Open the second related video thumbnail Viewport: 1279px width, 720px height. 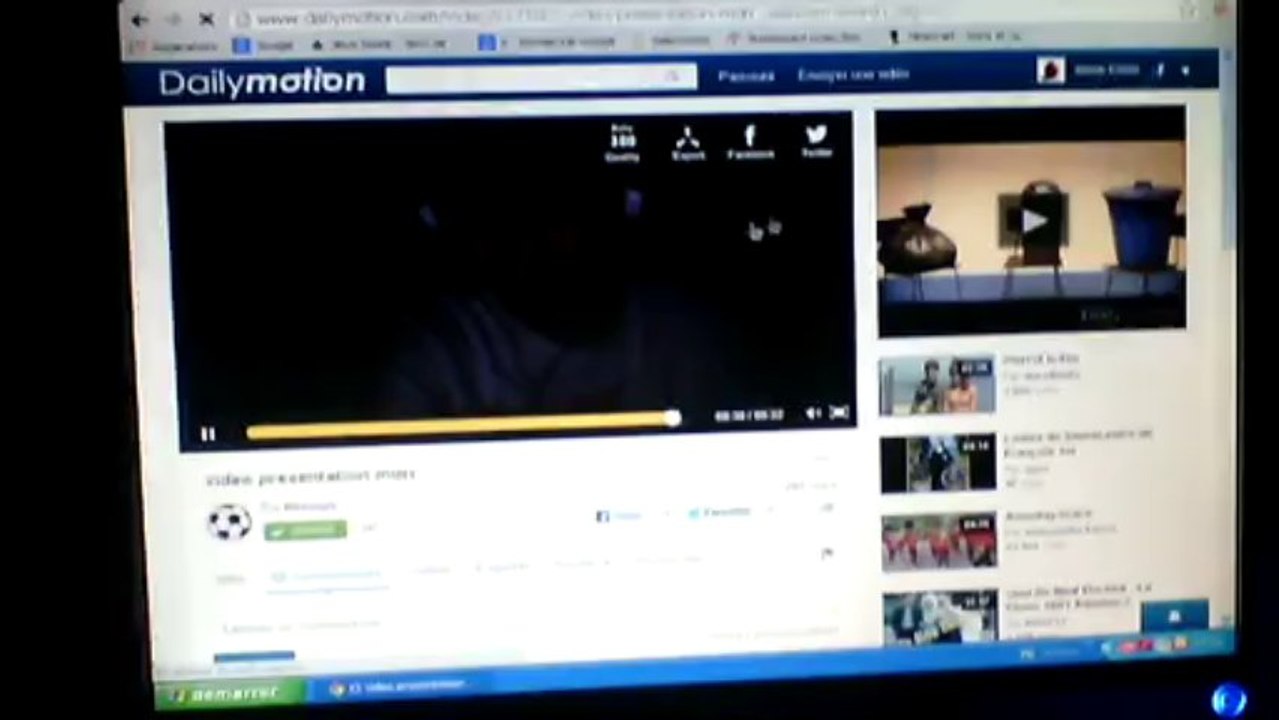pos(938,463)
